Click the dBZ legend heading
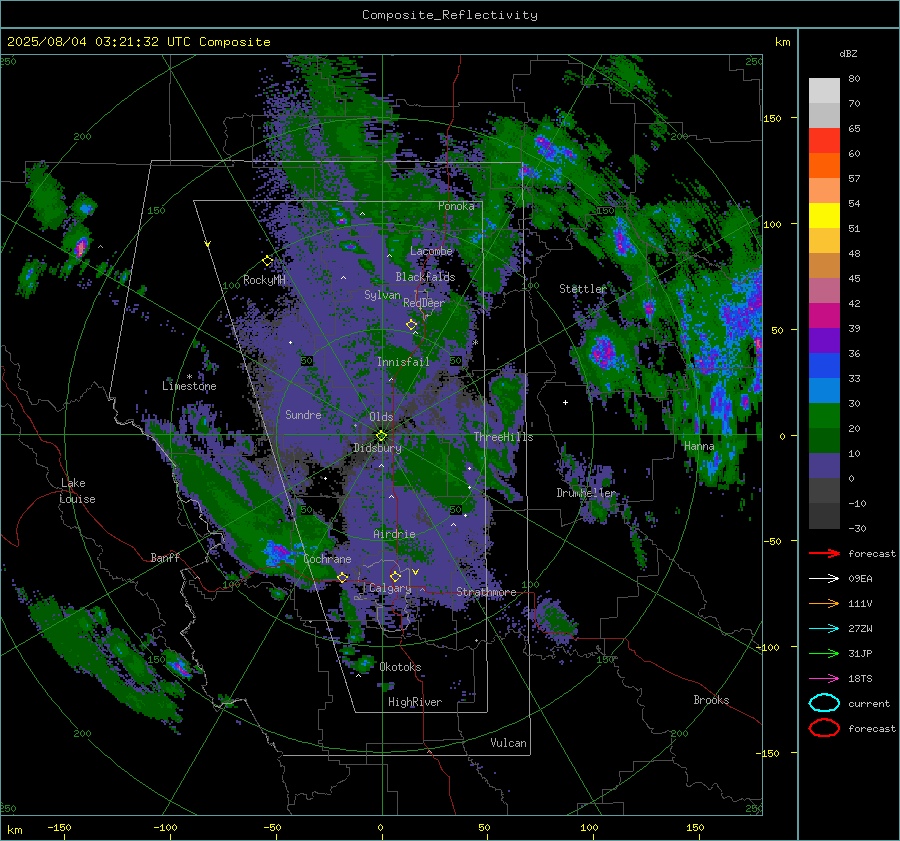 click(848, 54)
